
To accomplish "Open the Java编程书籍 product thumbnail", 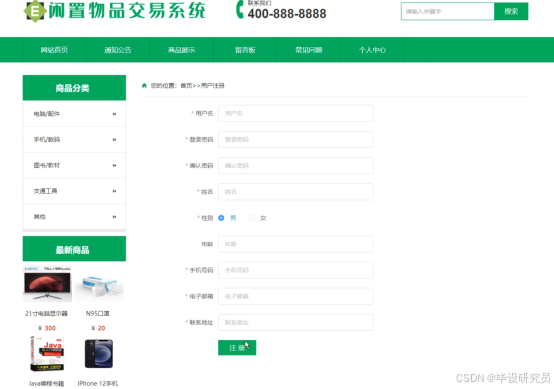I will (x=47, y=354).
